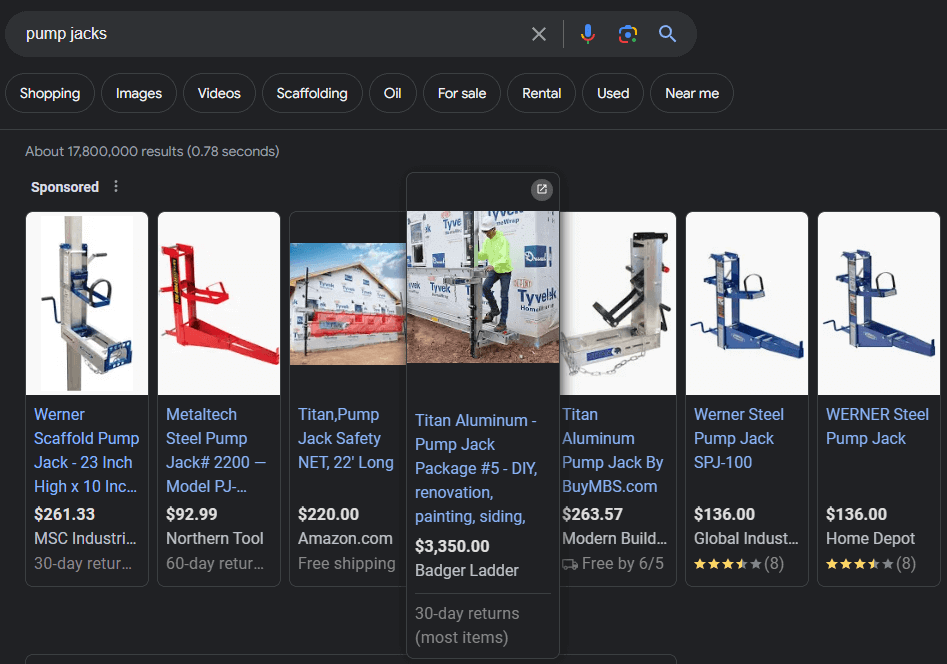This screenshot has width=947, height=664.
Task: Open Titan,Pump Jack Safety NET link
Action: pos(345,438)
